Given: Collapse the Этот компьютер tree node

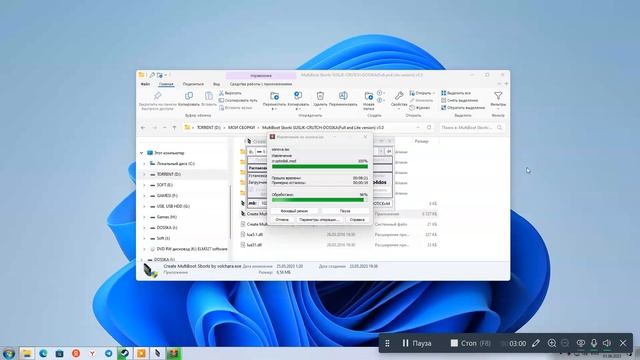Looking at the screenshot, I should coord(142,153).
